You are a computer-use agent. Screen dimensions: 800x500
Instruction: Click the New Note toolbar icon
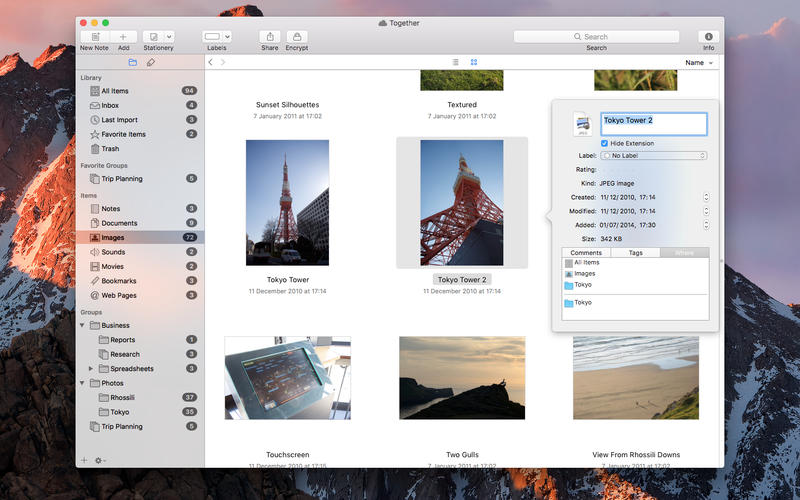(94, 36)
